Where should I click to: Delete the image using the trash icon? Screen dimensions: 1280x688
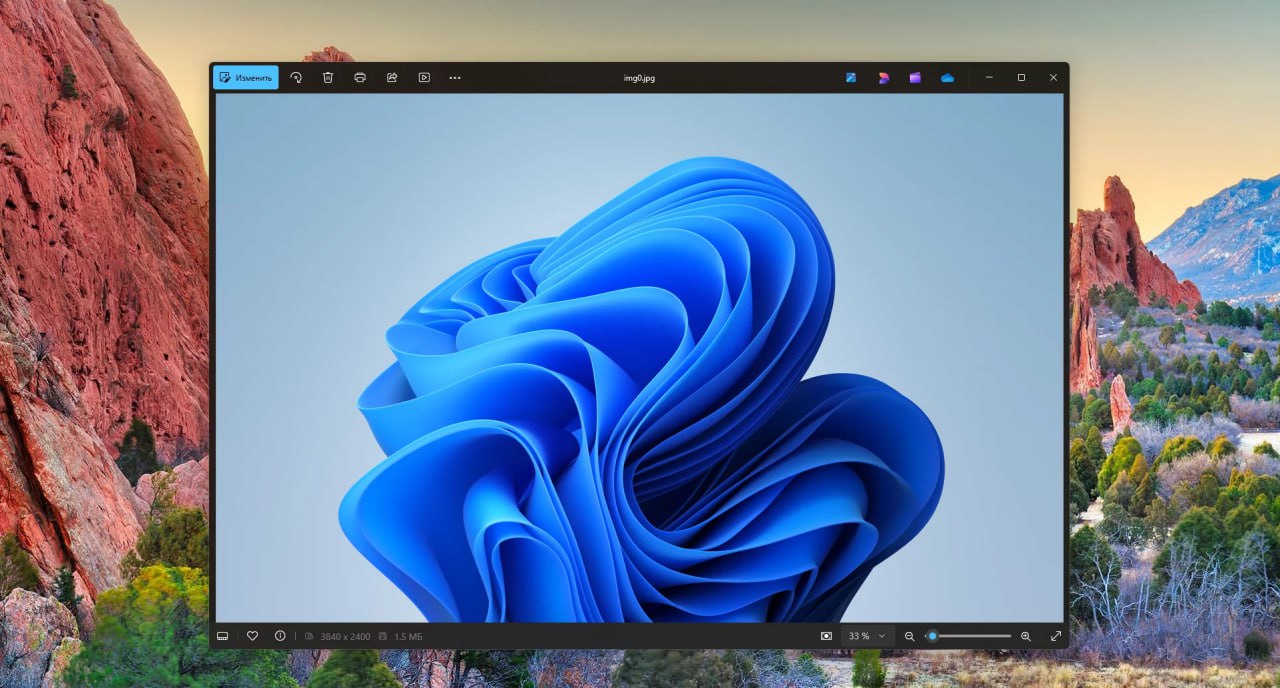(328, 78)
